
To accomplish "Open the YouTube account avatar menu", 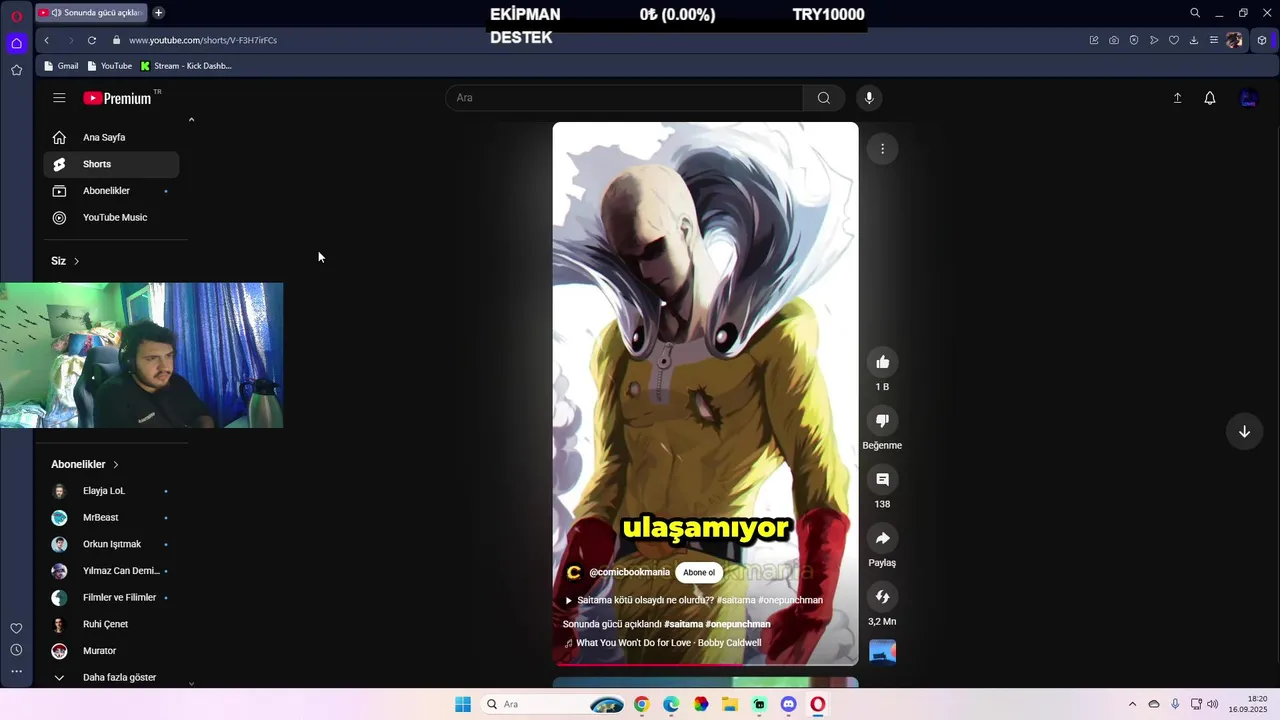I will [1248, 98].
